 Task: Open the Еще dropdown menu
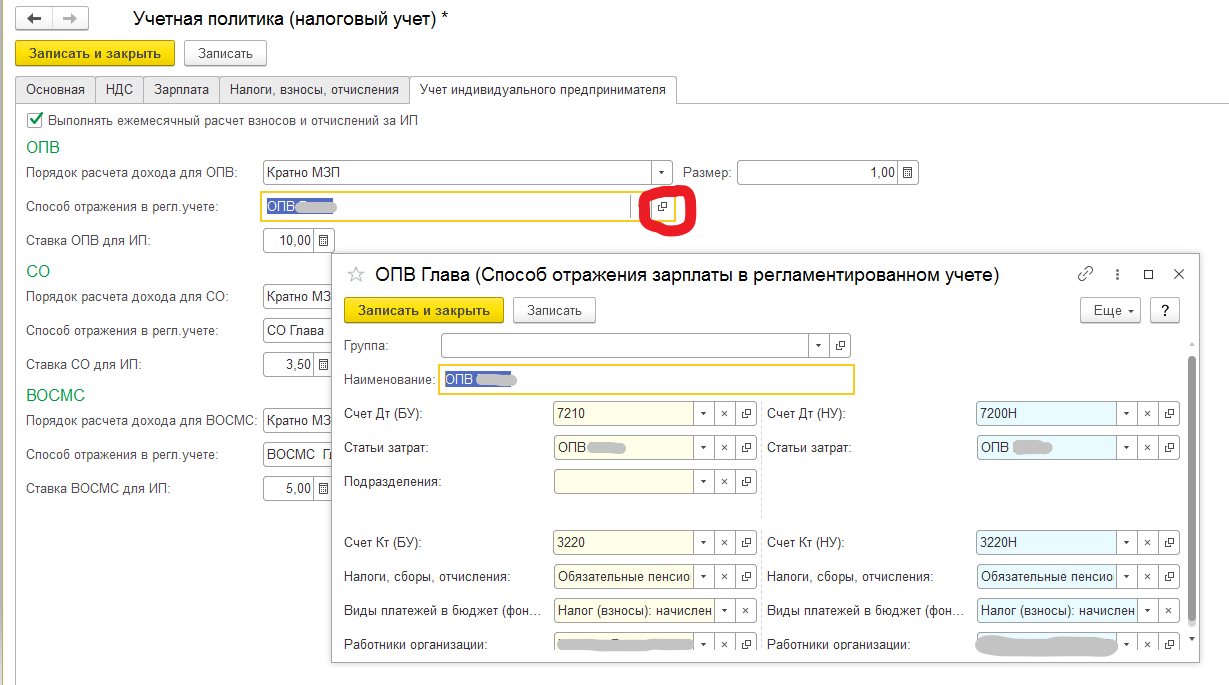(x=1110, y=311)
